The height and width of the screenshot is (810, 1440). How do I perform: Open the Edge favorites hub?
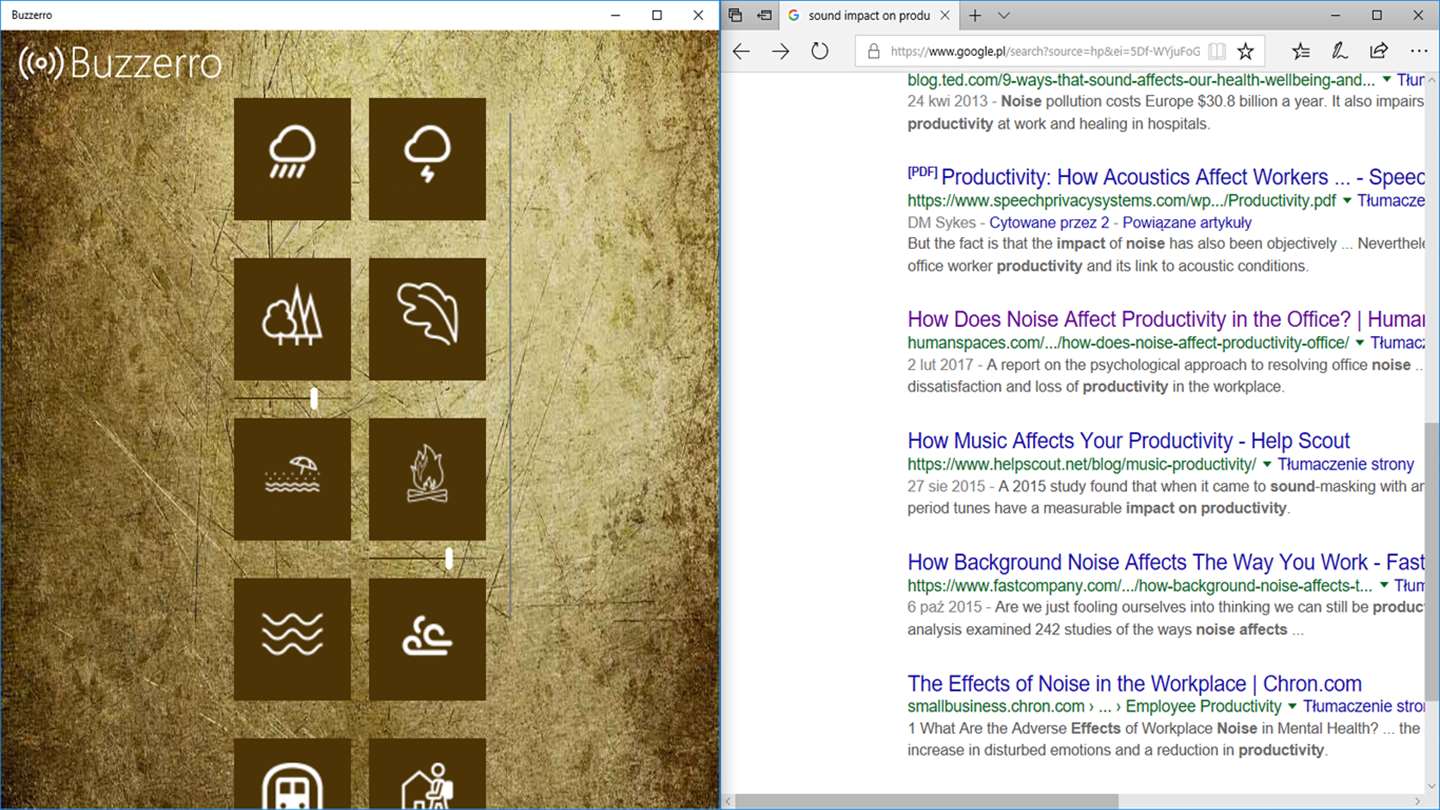point(1300,52)
